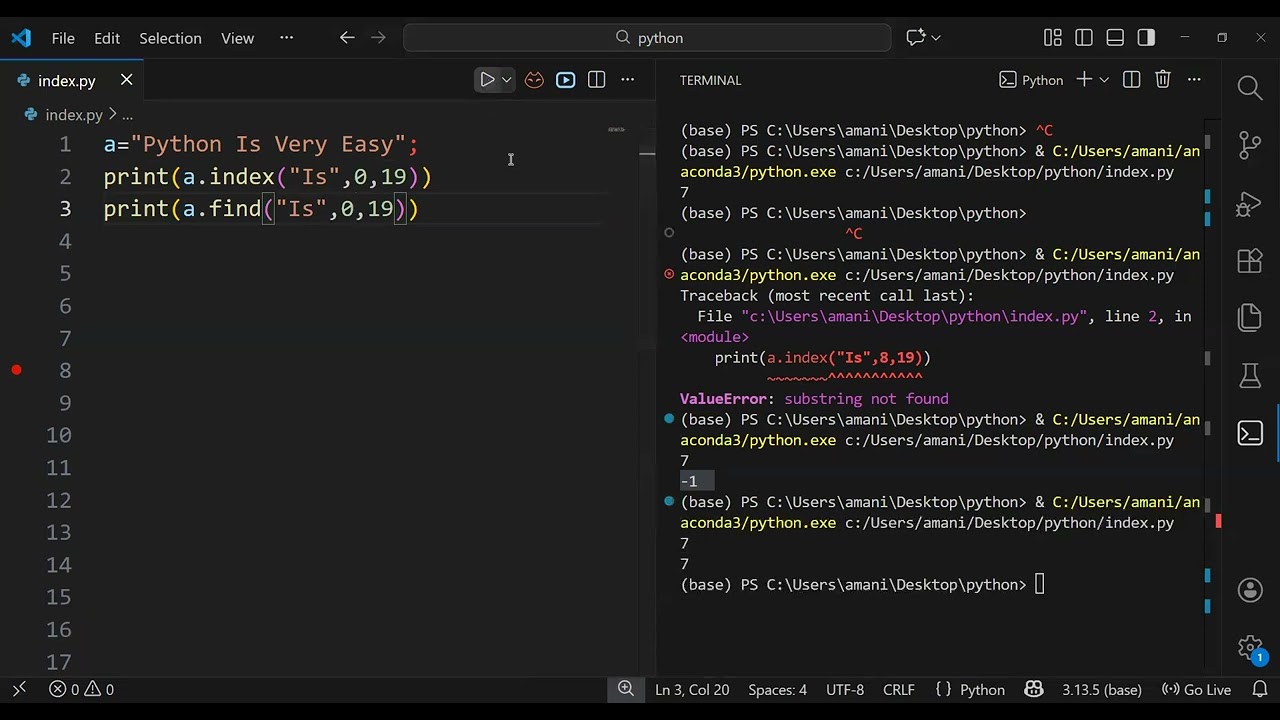Open the run options dropdown arrow

(x=507, y=80)
